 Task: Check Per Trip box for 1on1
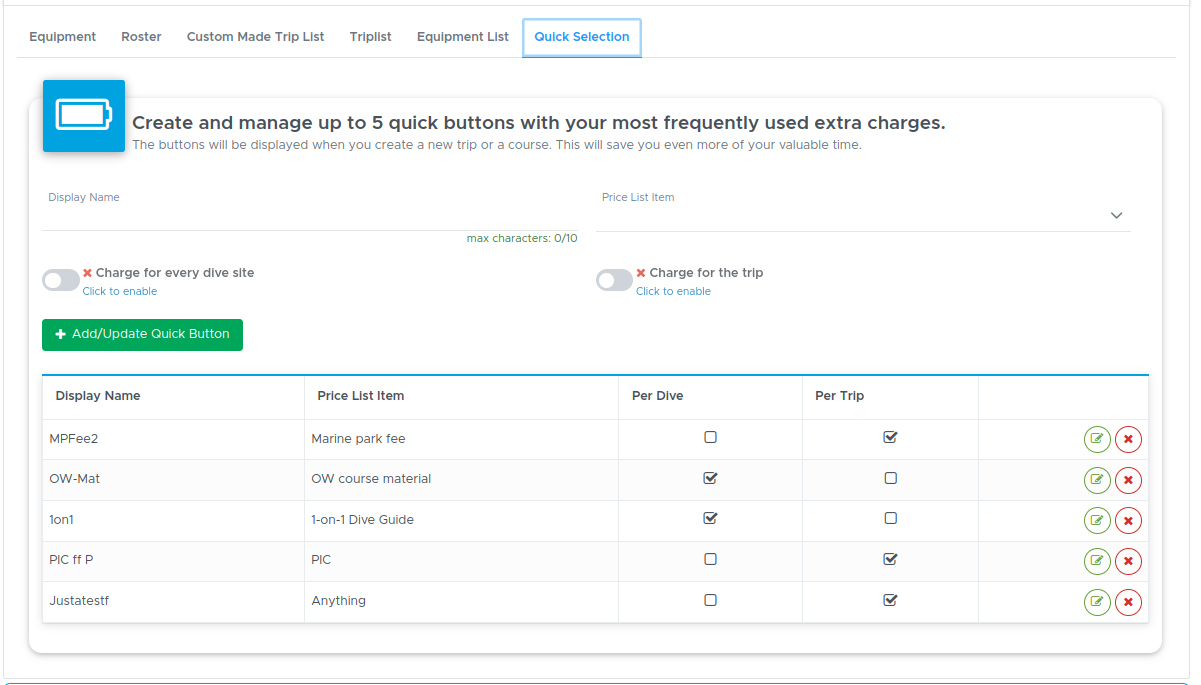pos(890,518)
